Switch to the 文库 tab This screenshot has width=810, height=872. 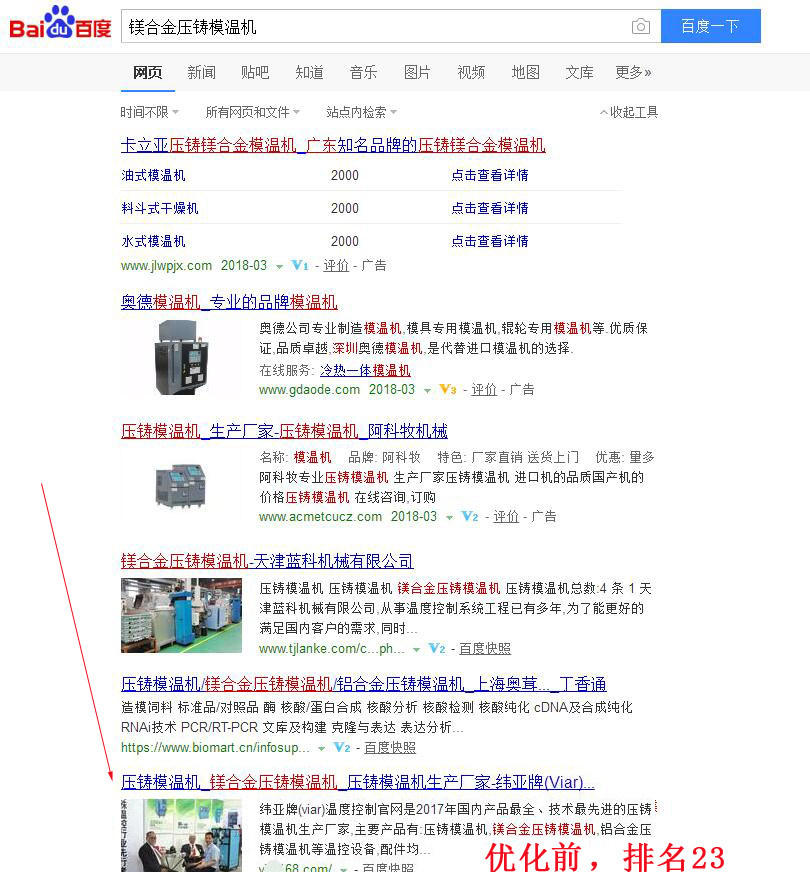(x=579, y=72)
